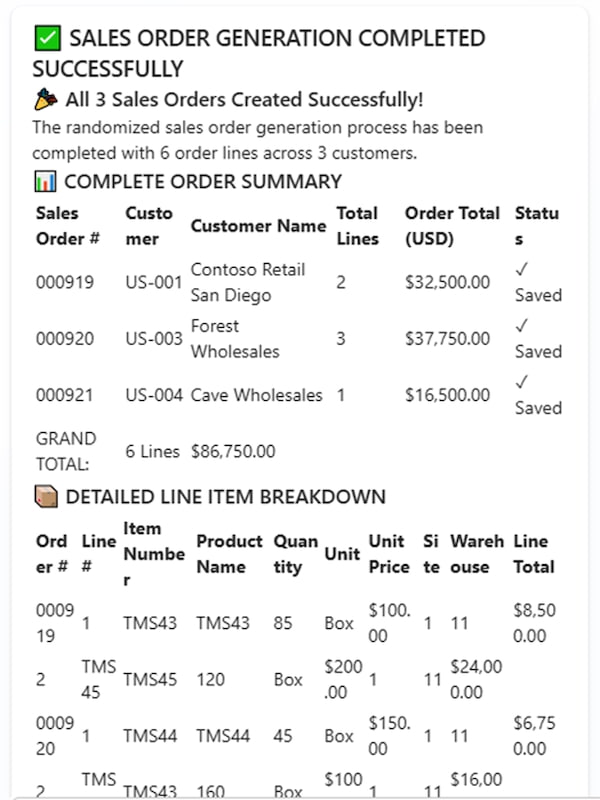Click the $32,500.00 order total
This screenshot has width=600, height=800.
click(x=447, y=282)
